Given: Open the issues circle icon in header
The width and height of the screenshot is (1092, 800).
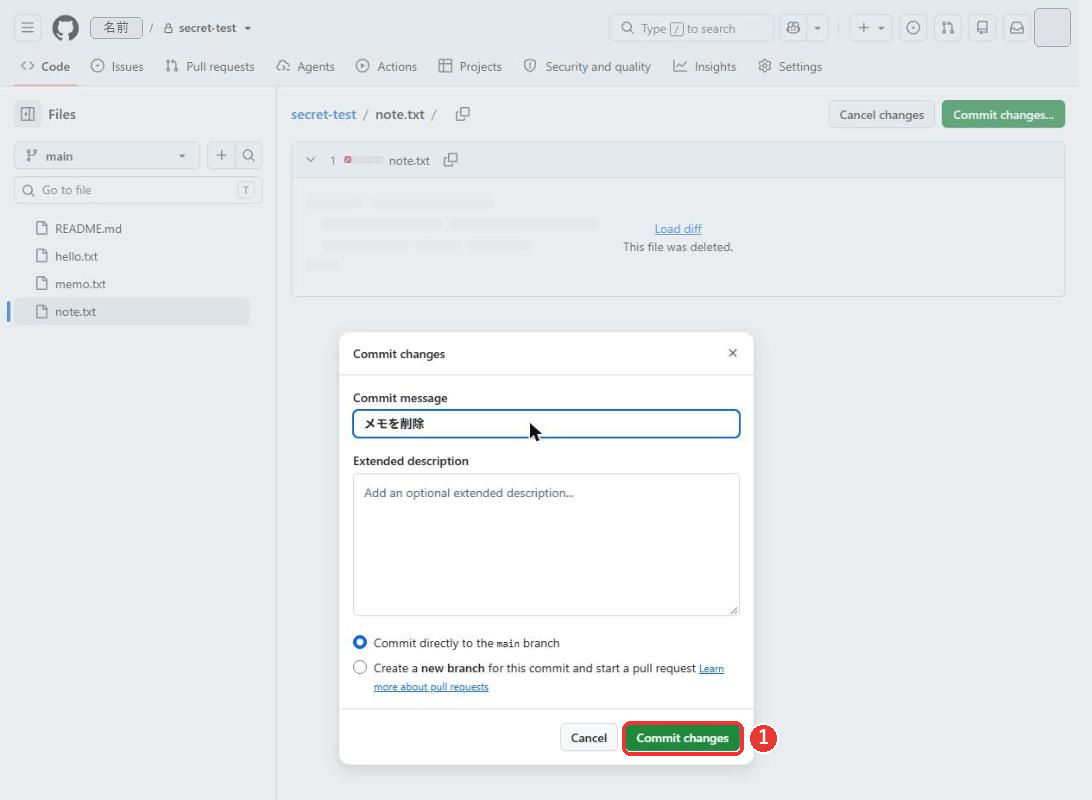Looking at the screenshot, I should (x=913, y=28).
